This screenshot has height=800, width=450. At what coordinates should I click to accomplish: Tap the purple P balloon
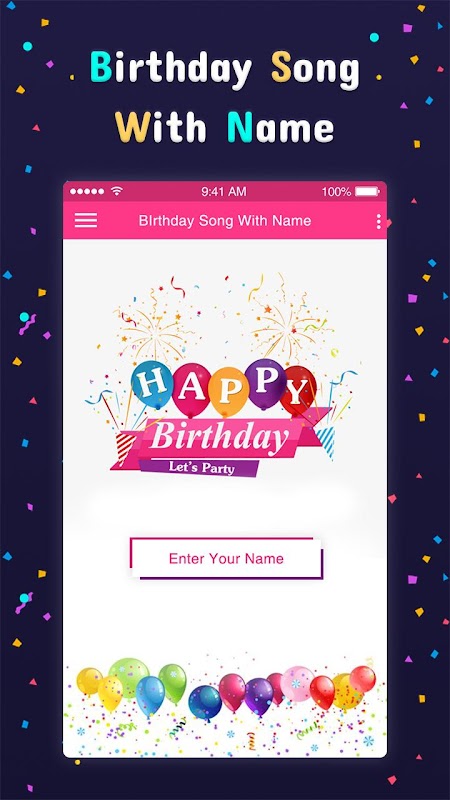(x=265, y=383)
